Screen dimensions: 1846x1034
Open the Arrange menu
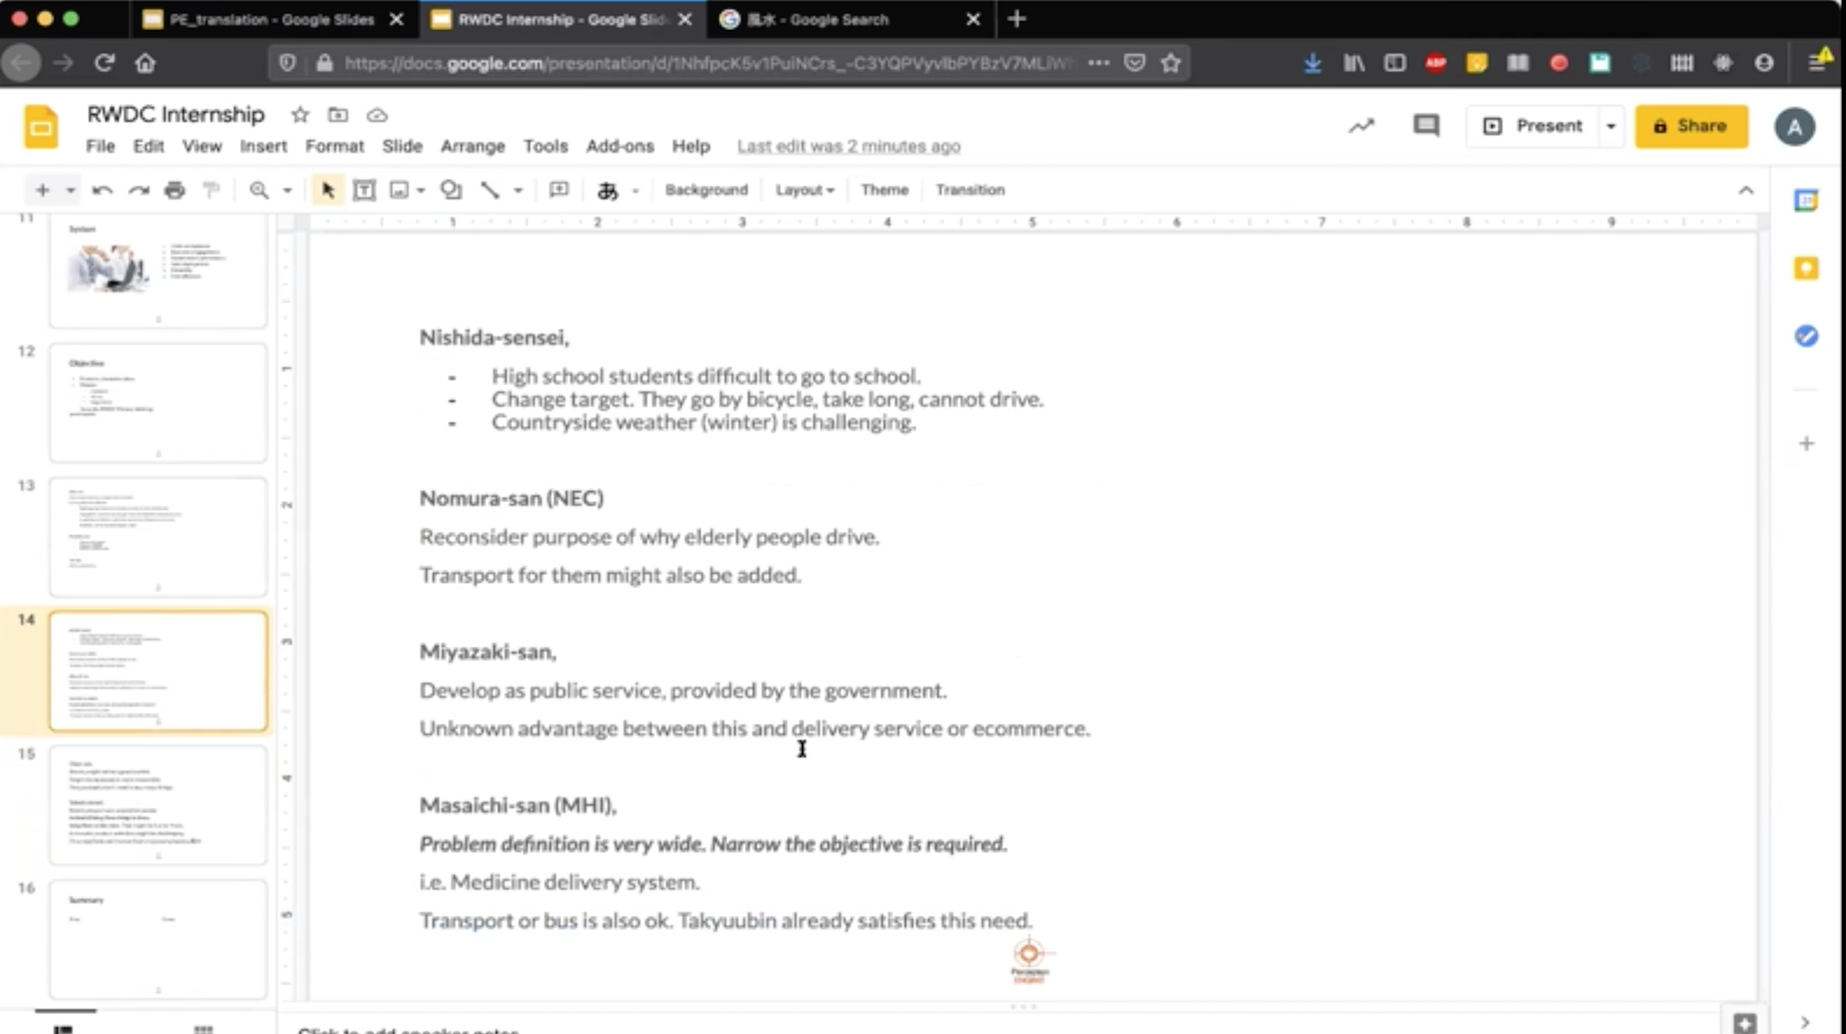(x=472, y=146)
